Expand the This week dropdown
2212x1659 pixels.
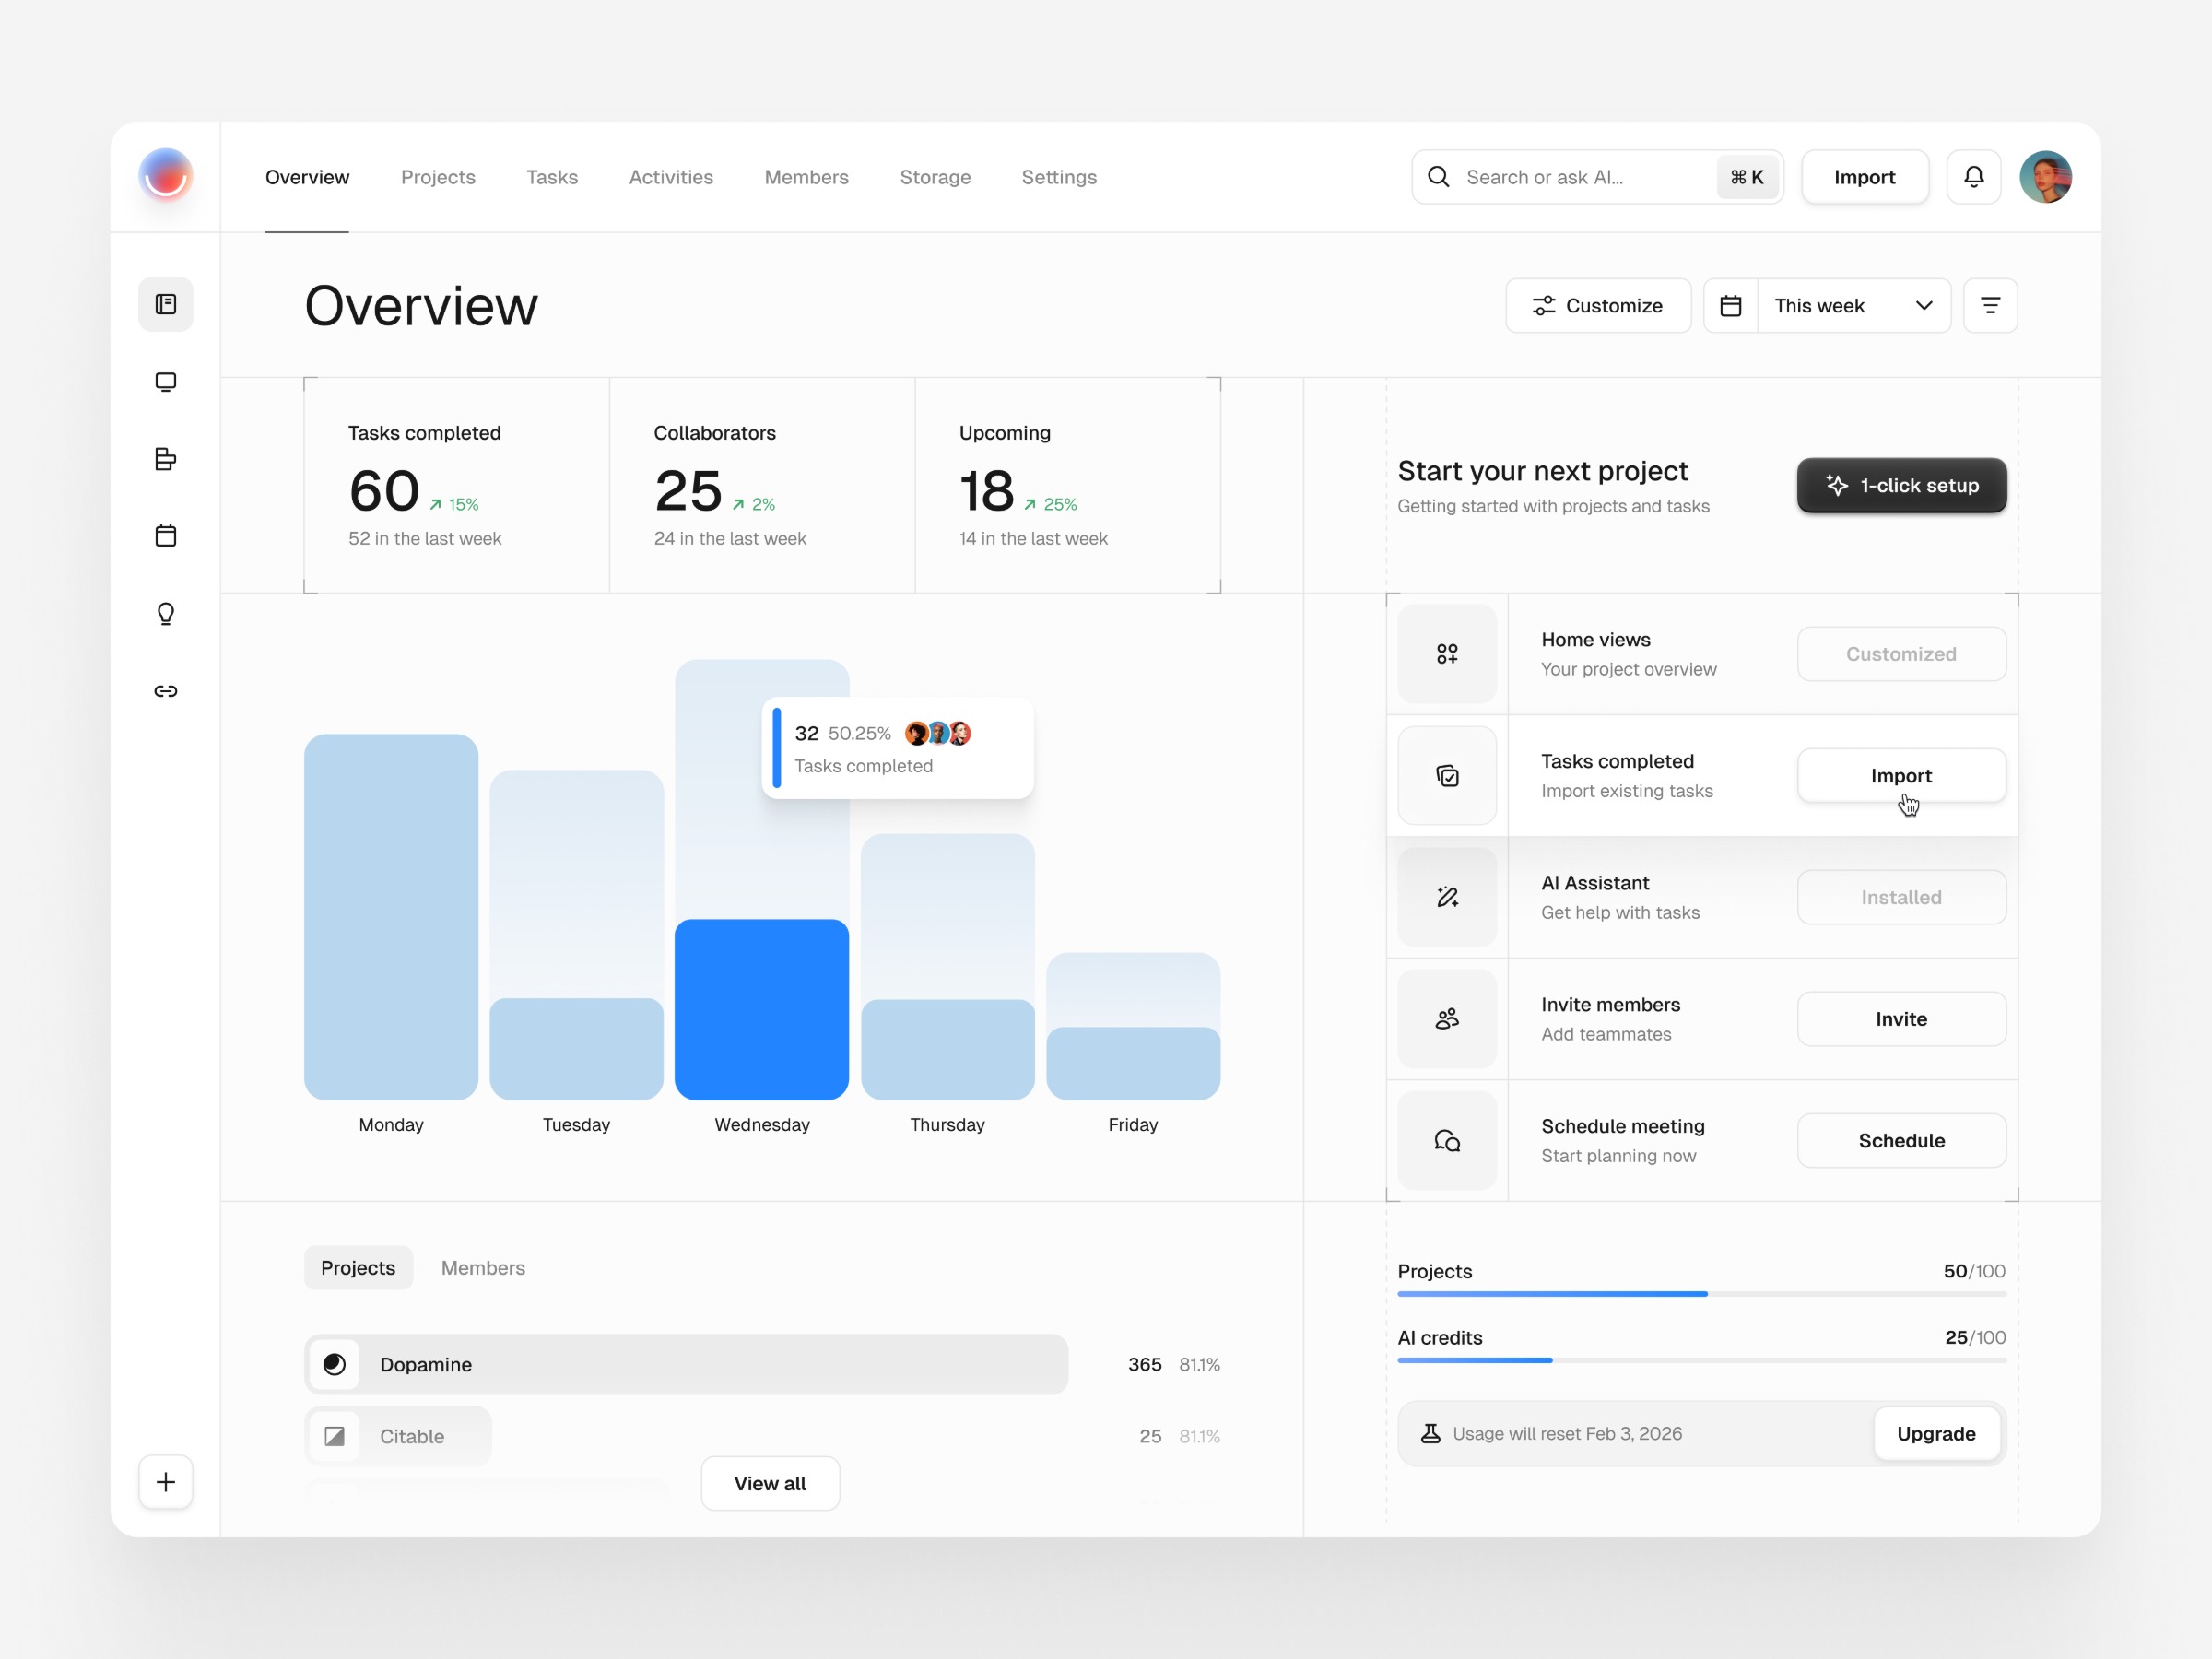click(1853, 306)
